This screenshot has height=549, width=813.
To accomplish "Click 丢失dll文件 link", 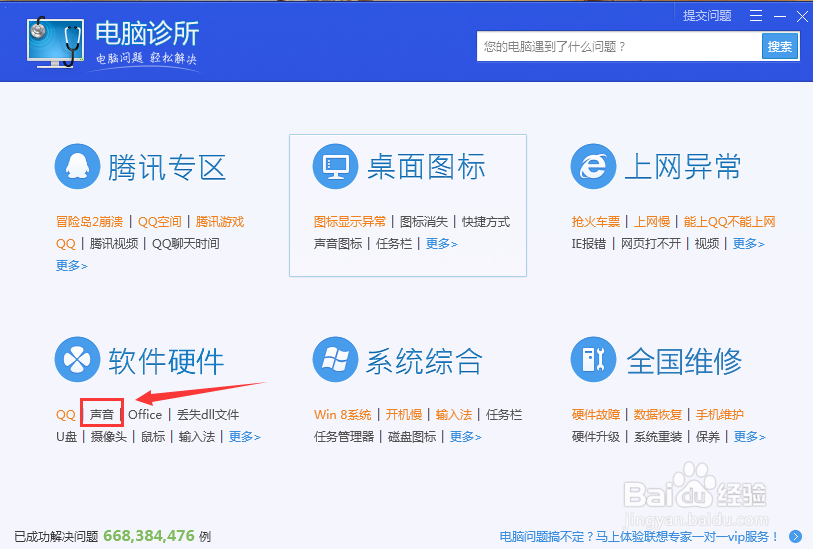I will (208, 415).
